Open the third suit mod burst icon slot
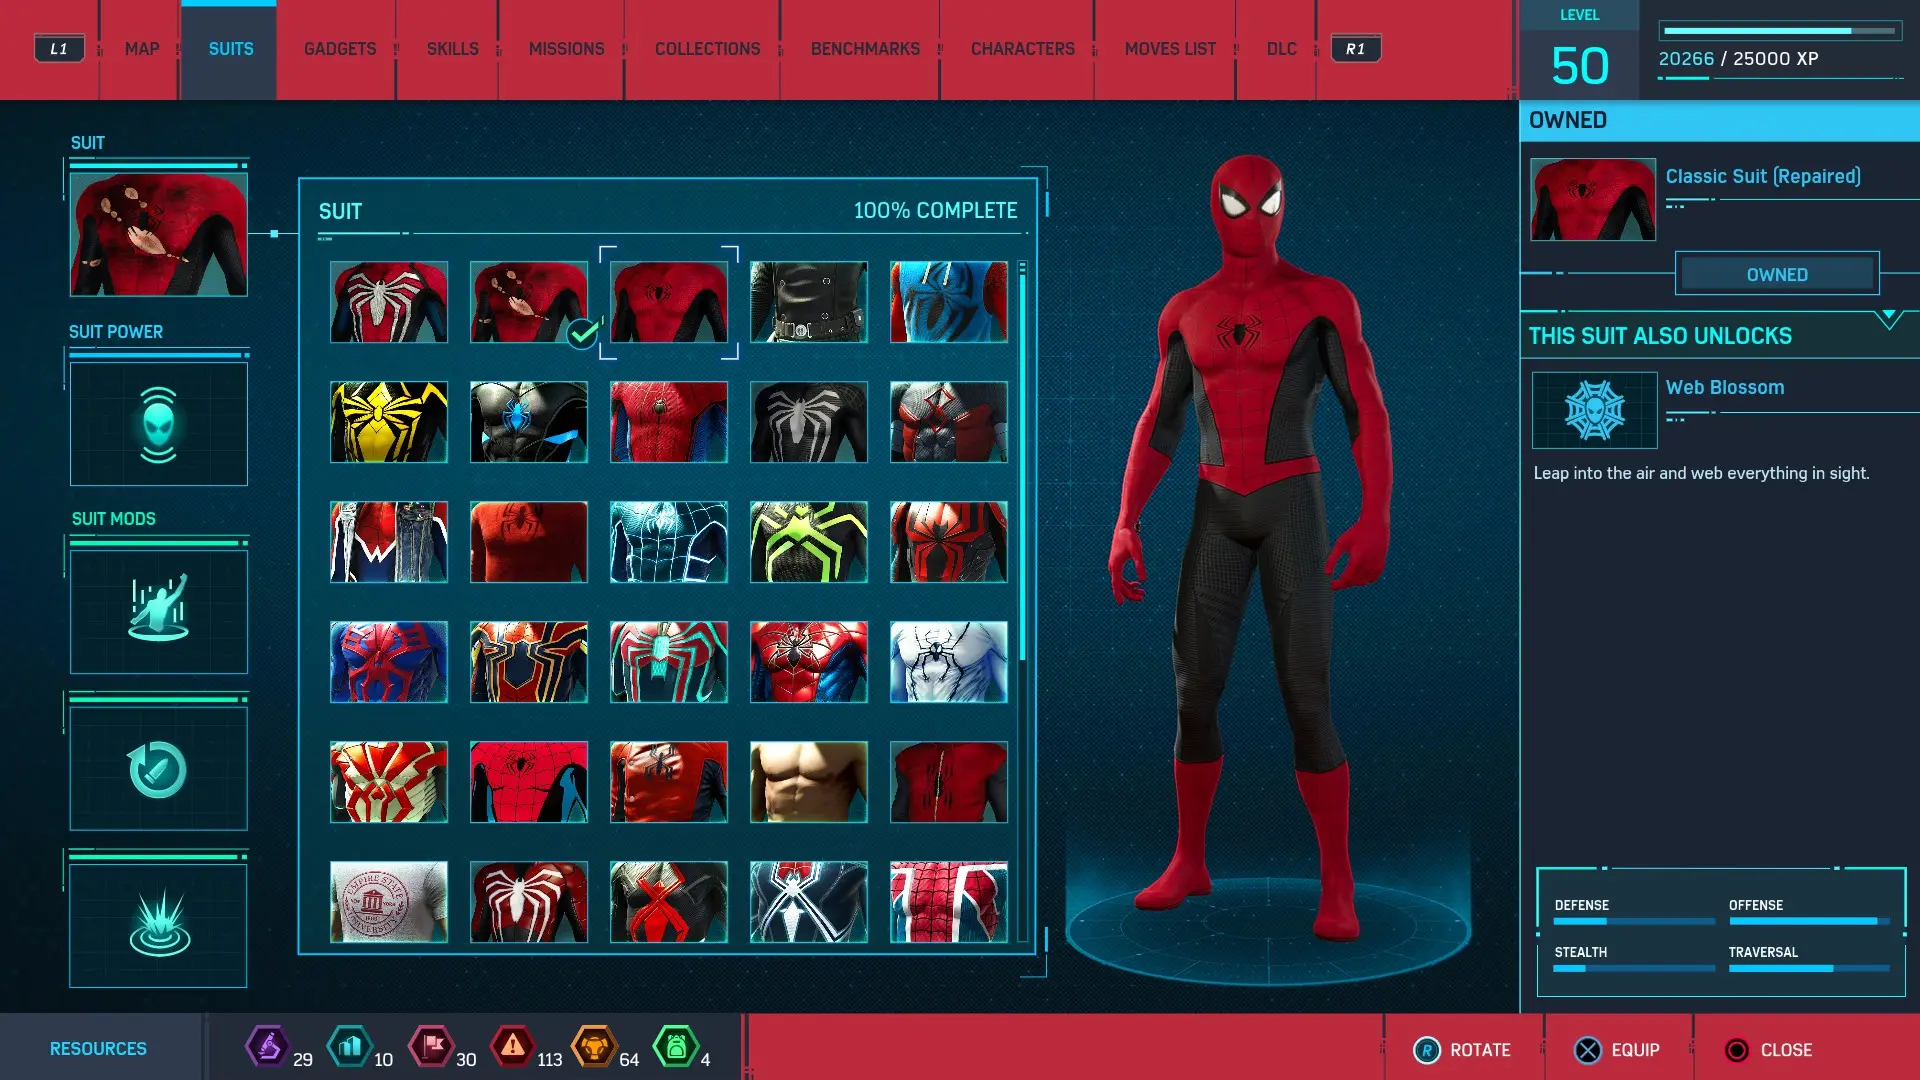Image resolution: width=1920 pixels, height=1080 pixels. pyautogui.click(x=158, y=925)
